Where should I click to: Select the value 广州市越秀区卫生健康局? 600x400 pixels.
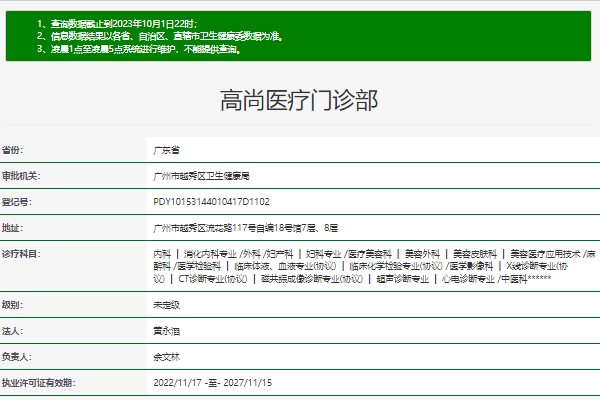[201, 176]
